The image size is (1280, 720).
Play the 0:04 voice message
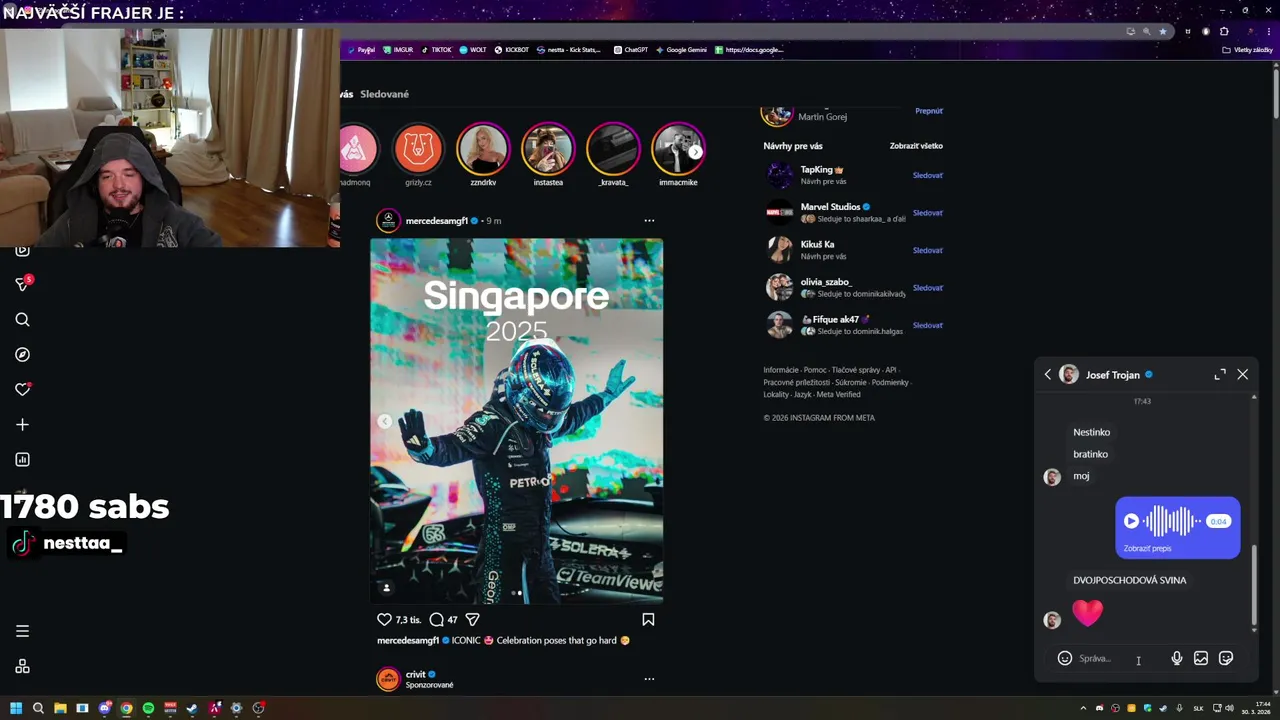1131,521
